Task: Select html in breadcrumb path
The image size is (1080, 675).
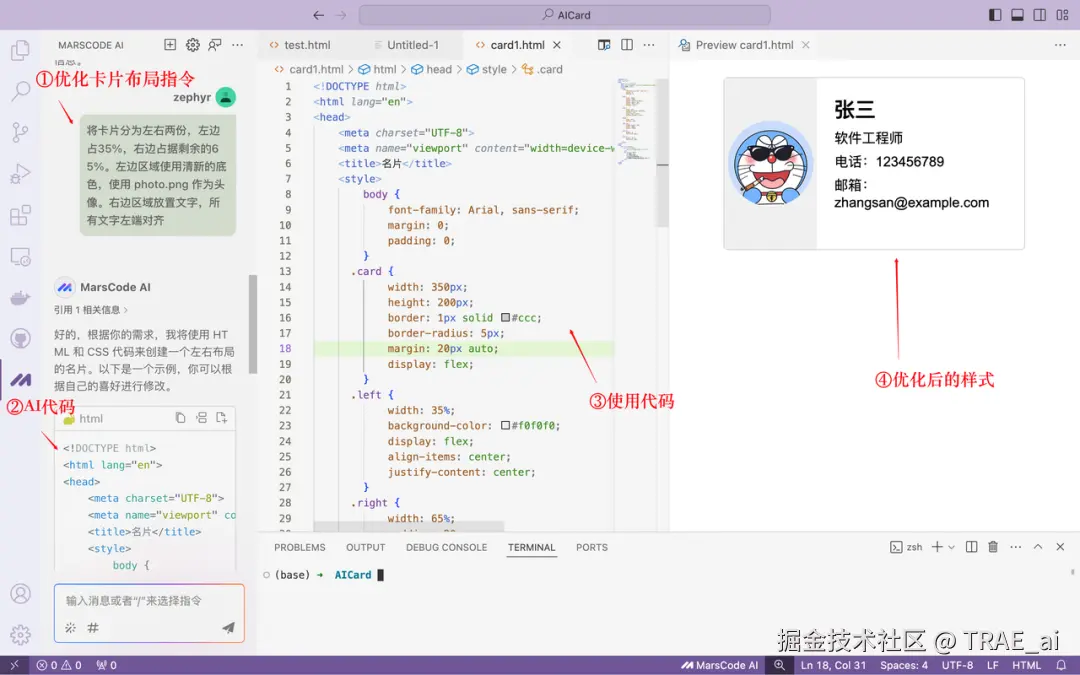Action: coord(377,70)
